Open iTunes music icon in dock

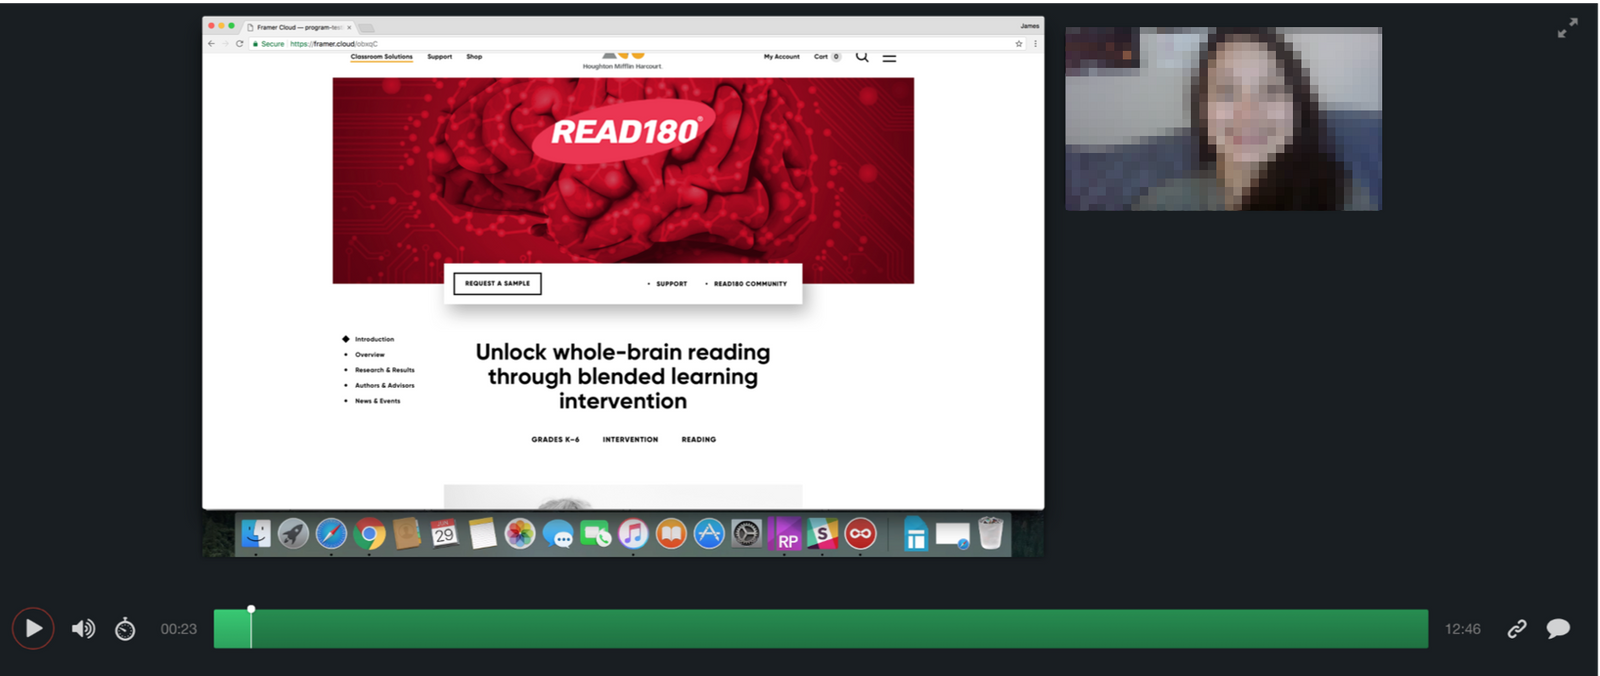[633, 534]
